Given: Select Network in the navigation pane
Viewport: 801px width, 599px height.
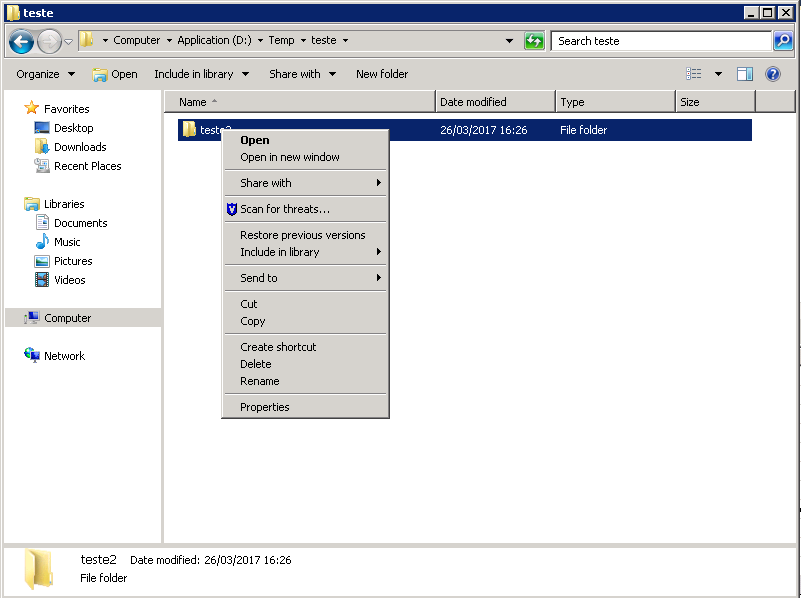Looking at the screenshot, I should [64, 356].
